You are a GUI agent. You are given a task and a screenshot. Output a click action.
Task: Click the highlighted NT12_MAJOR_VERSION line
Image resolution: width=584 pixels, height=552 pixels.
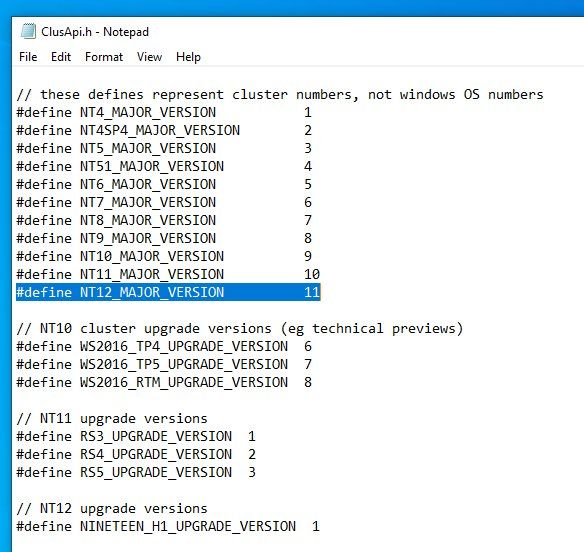168,292
